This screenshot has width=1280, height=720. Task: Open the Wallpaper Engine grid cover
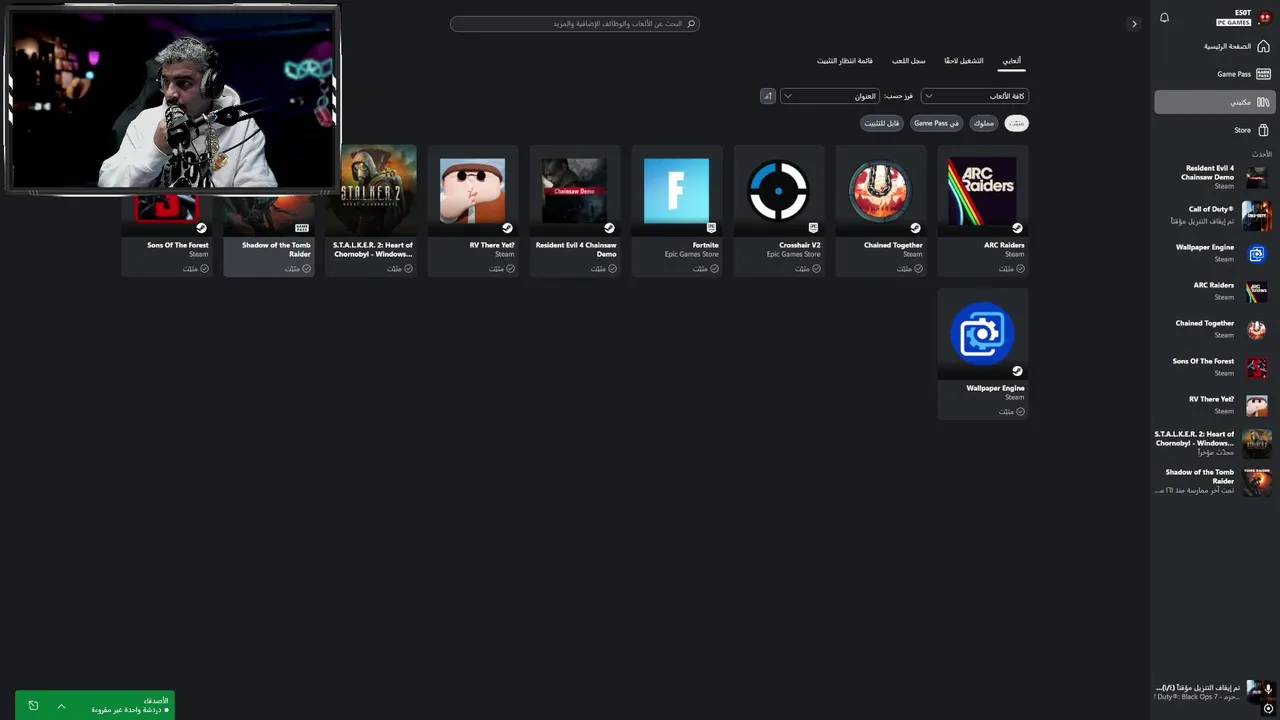click(x=982, y=333)
